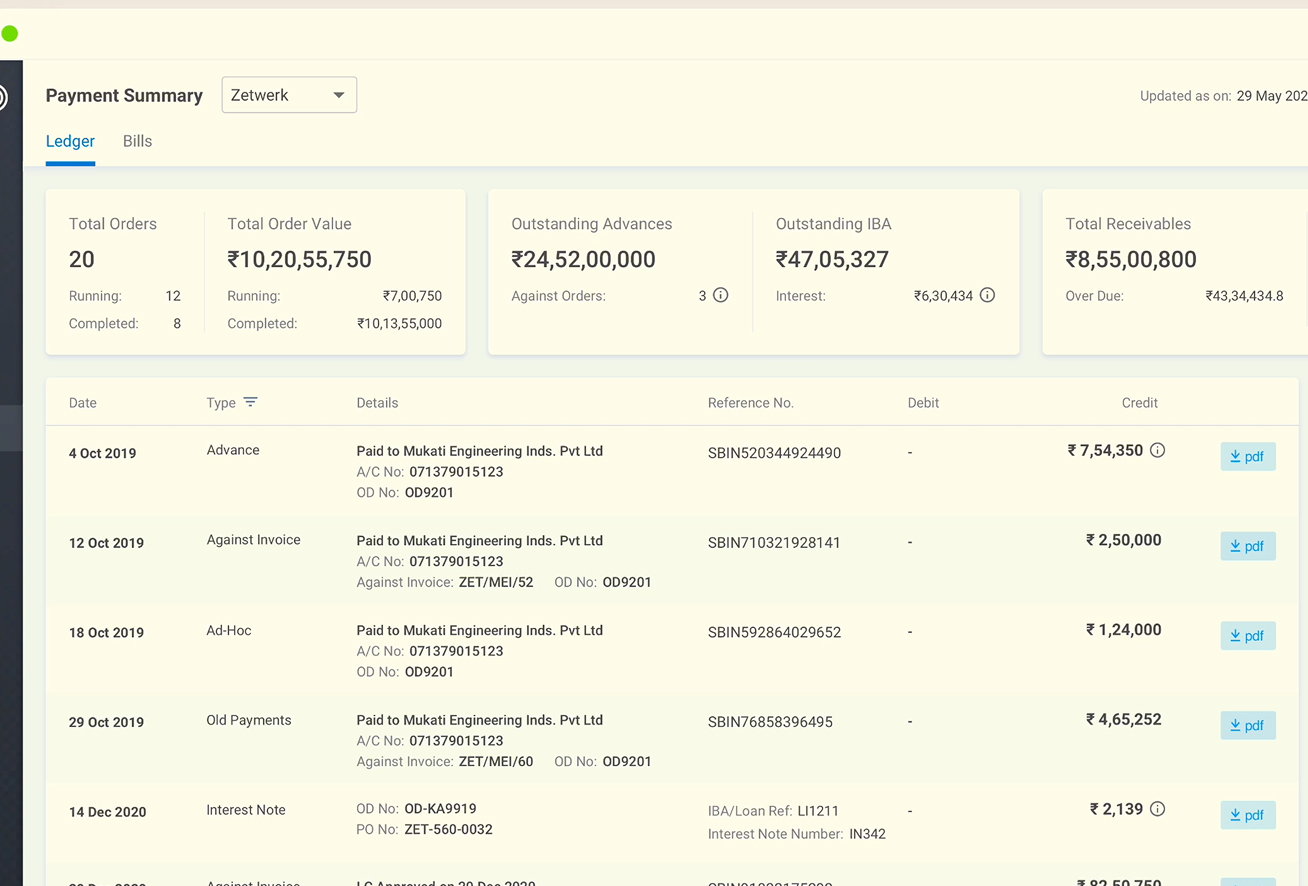The image size is (1308, 886).
Task: Click the Type column filter icon
Action: (250, 402)
